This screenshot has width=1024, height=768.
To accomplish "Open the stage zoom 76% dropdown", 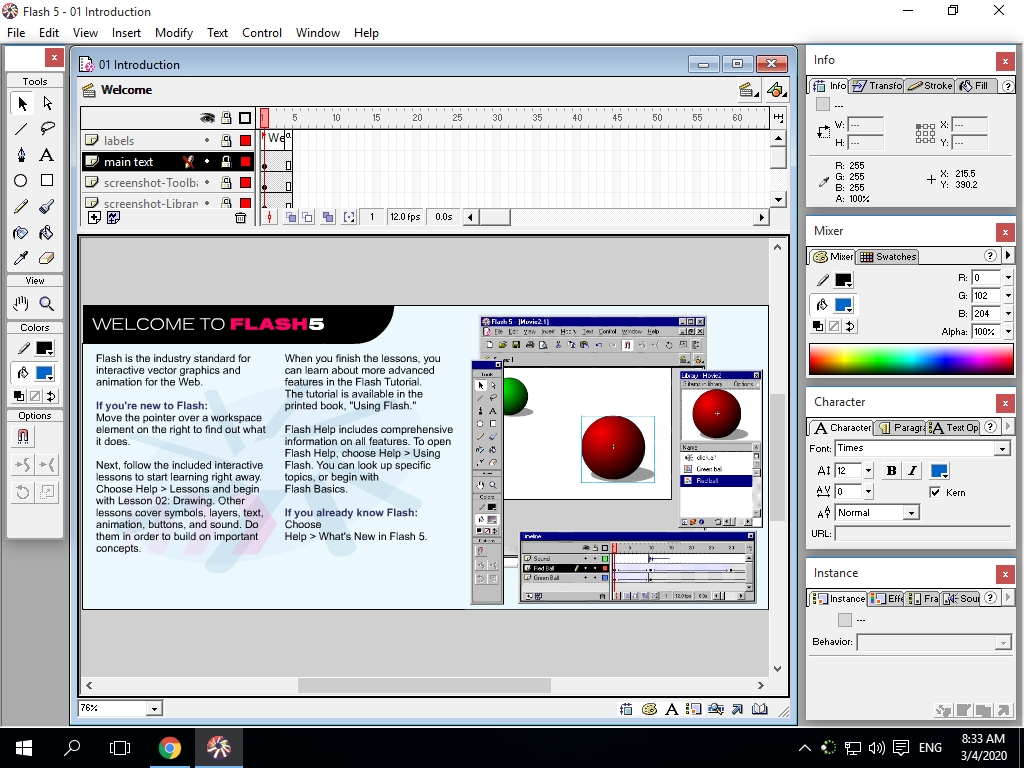I will (x=155, y=709).
